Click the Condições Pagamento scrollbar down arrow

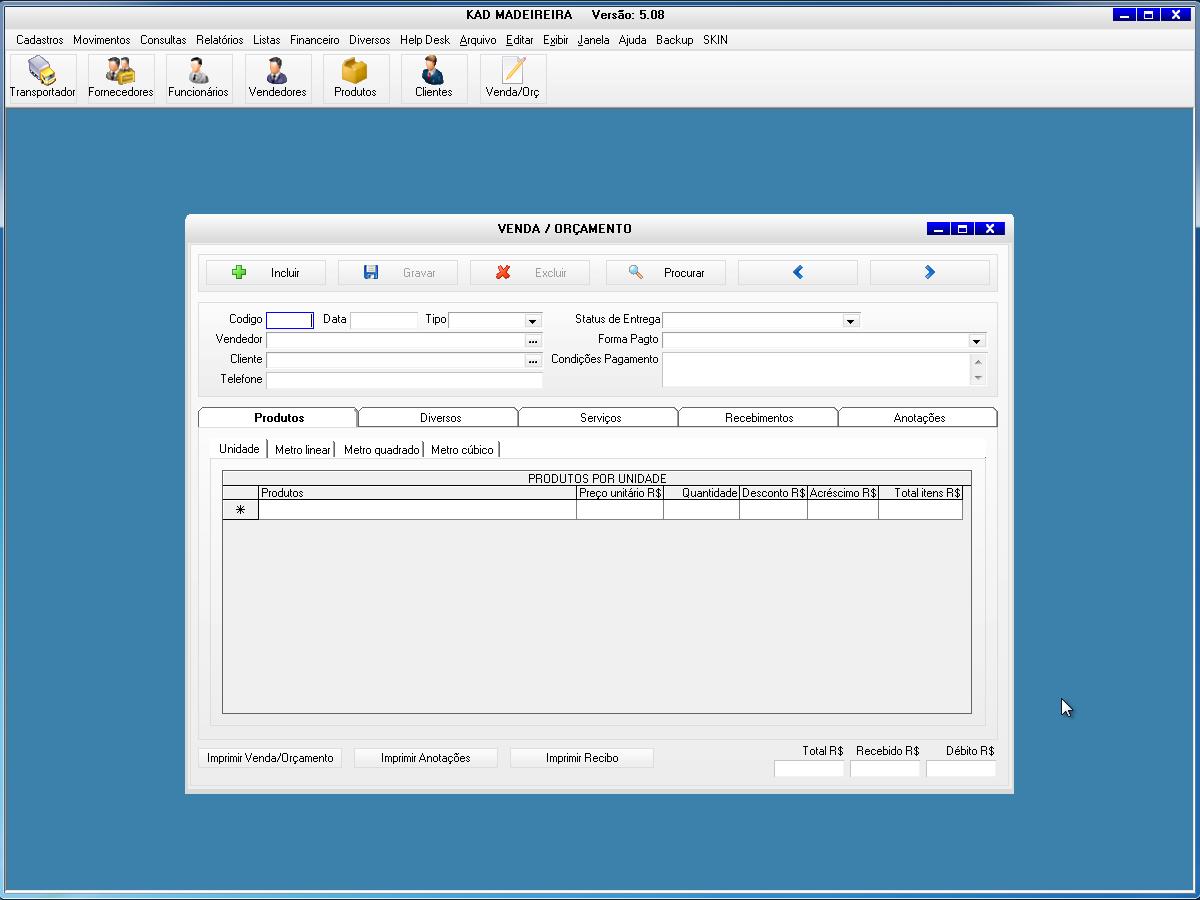click(x=978, y=378)
